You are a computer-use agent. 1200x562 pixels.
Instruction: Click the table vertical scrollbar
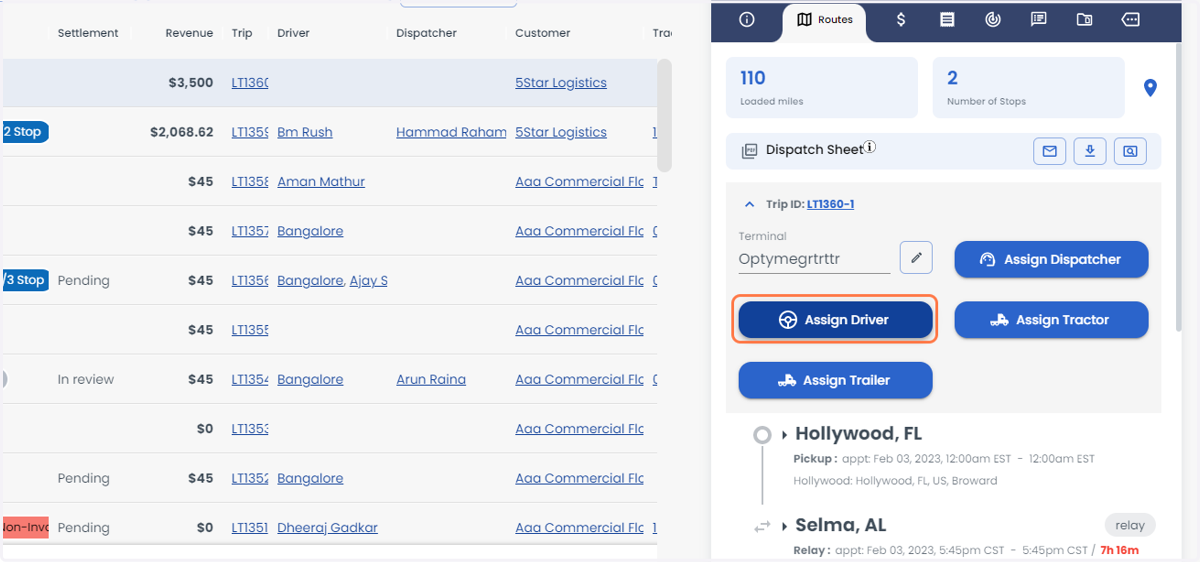[x=664, y=115]
